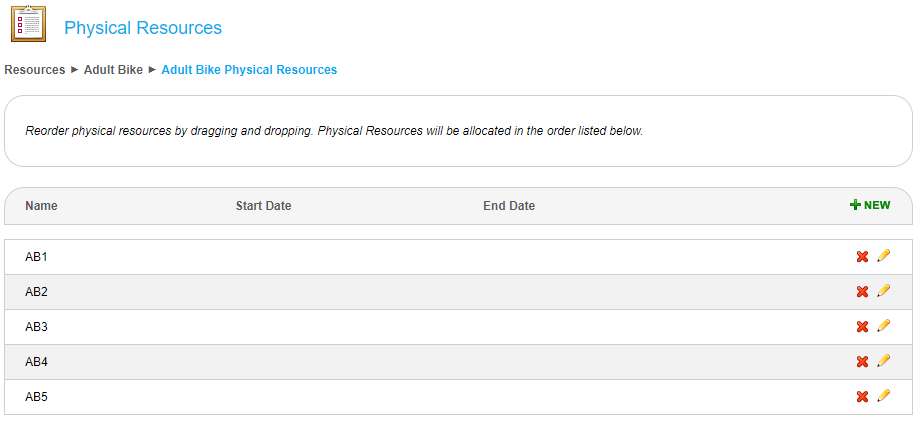The image size is (921, 434).
Task: Add a new physical resource
Action: (x=870, y=206)
